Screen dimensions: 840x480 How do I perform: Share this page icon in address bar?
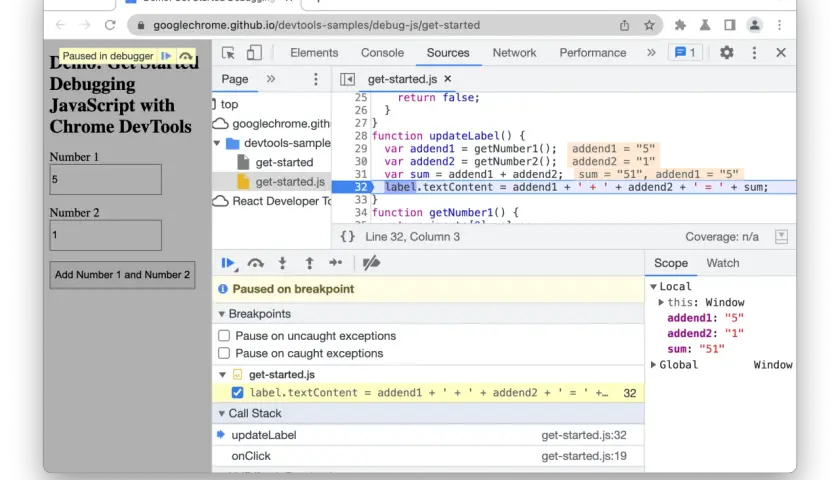pos(624,25)
